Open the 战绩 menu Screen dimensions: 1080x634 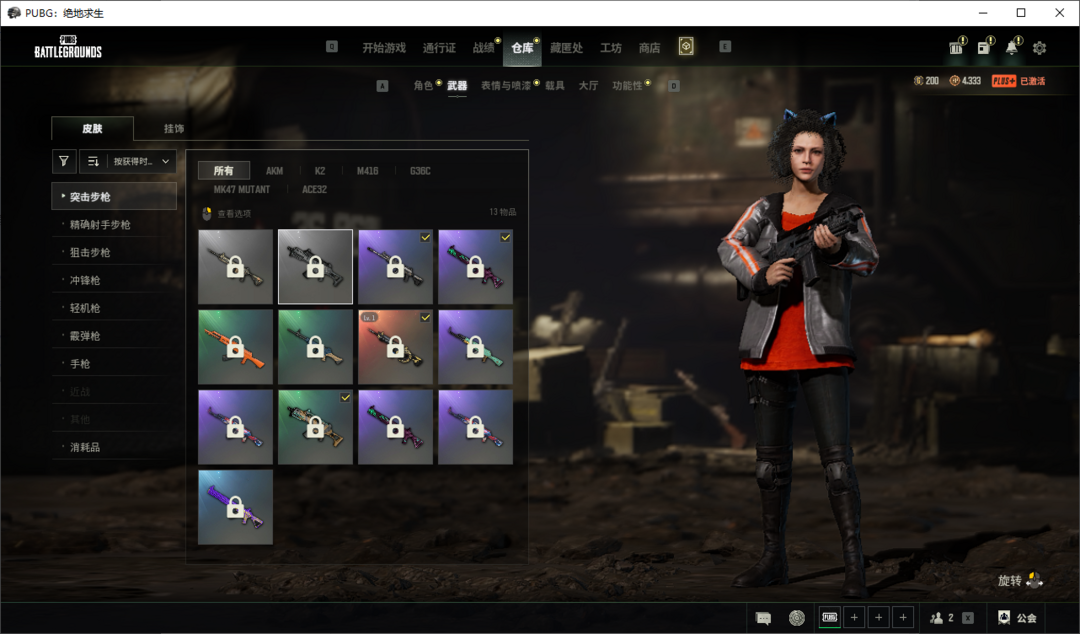pyautogui.click(x=483, y=48)
